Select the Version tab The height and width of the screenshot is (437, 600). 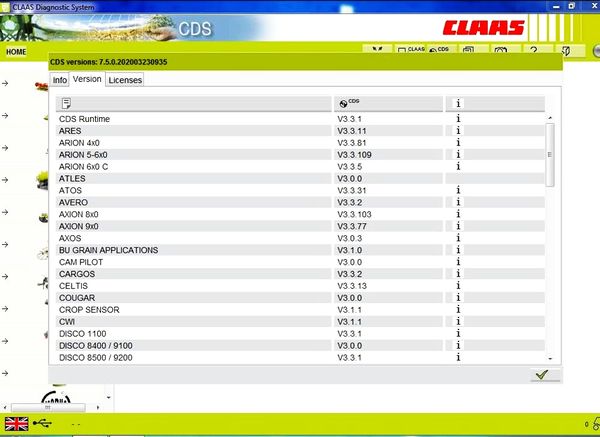point(88,79)
